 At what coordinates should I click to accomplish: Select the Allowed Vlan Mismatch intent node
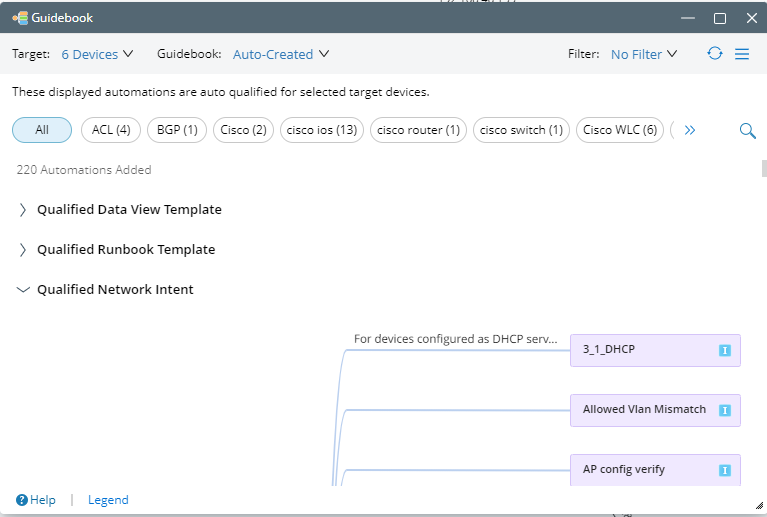tap(645, 410)
